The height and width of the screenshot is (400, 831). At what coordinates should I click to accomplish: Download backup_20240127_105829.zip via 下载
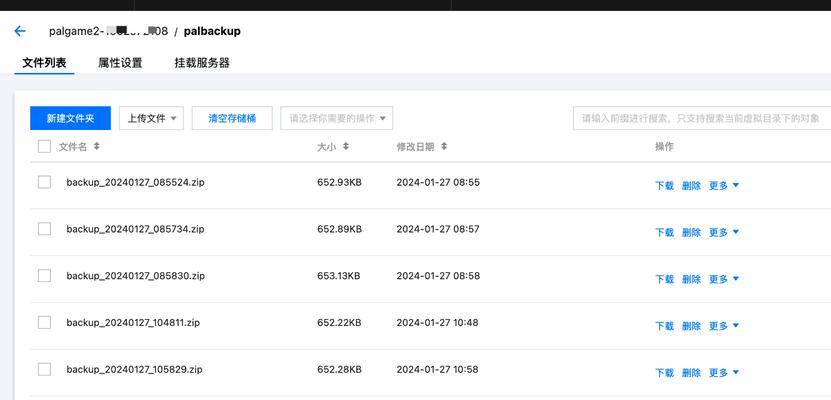665,372
